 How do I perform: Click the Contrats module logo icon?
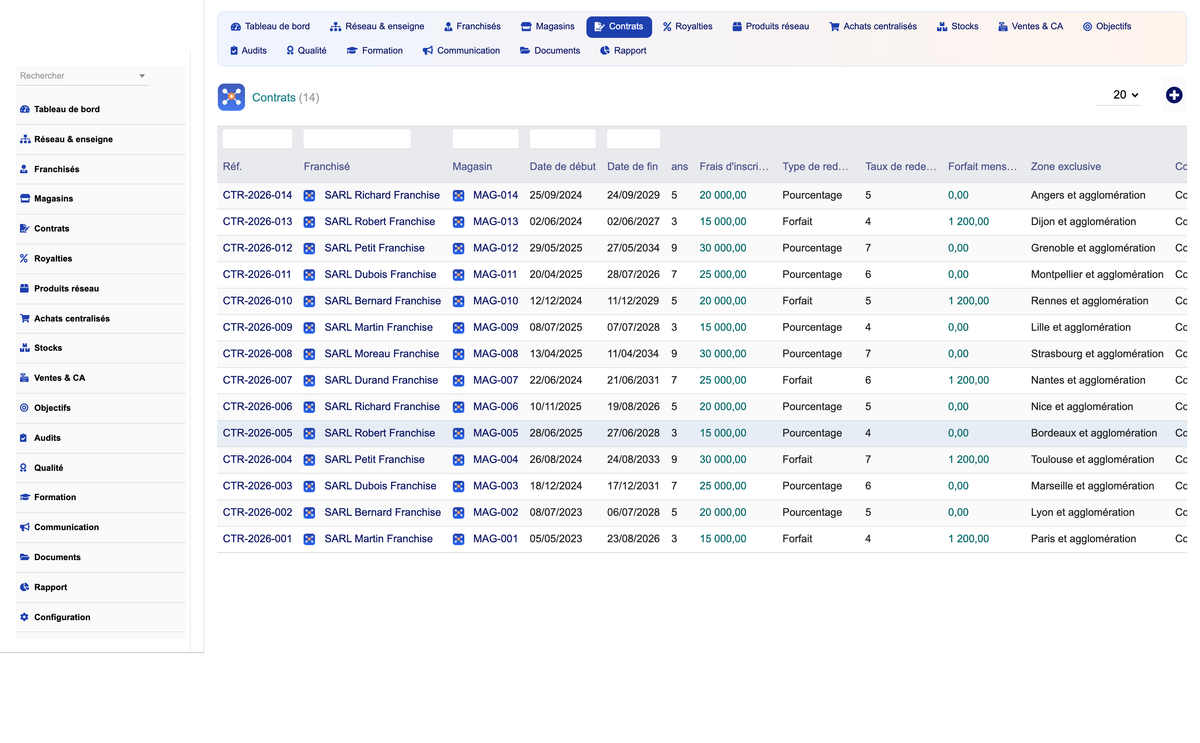231,97
